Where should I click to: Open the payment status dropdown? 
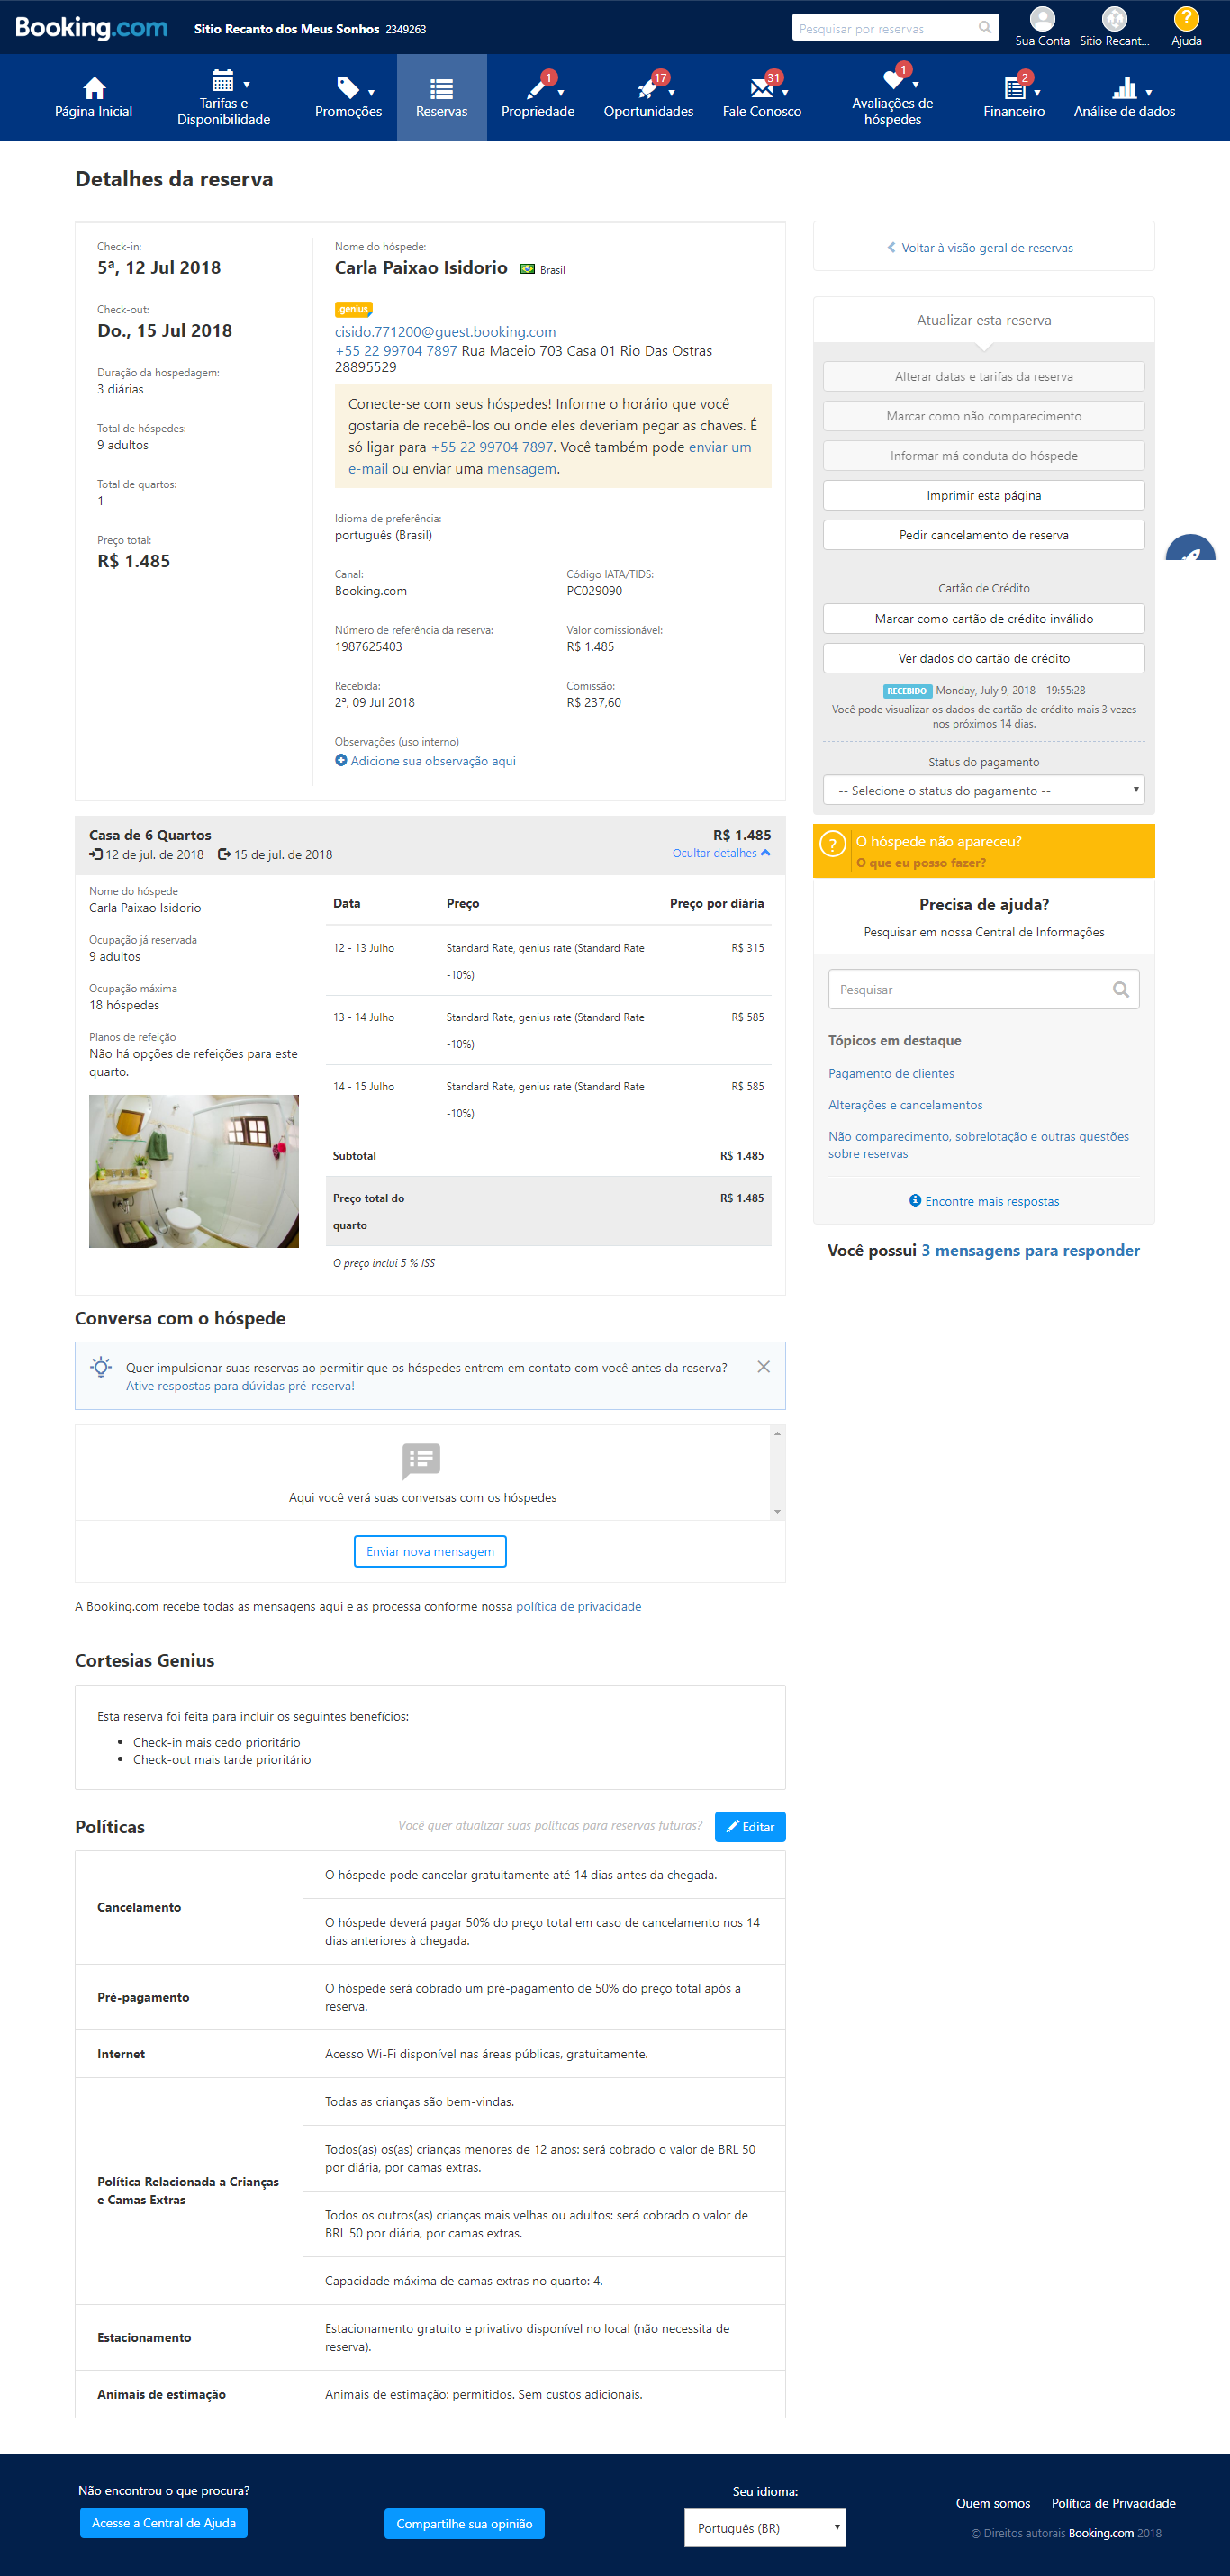point(983,790)
